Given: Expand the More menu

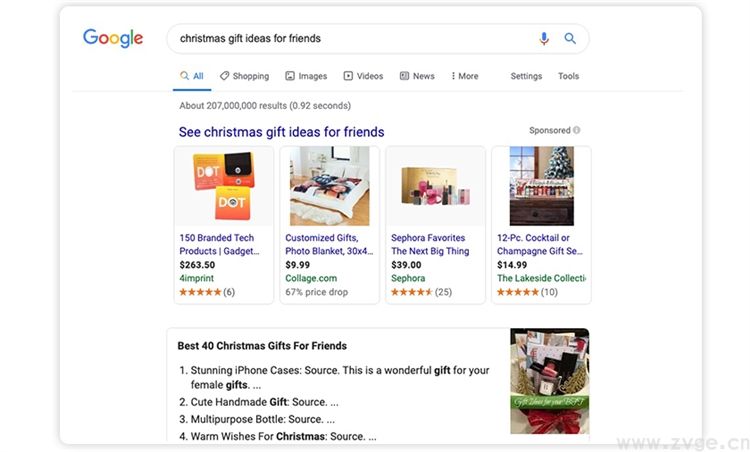Looking at the screenshot, I should 465,76.
